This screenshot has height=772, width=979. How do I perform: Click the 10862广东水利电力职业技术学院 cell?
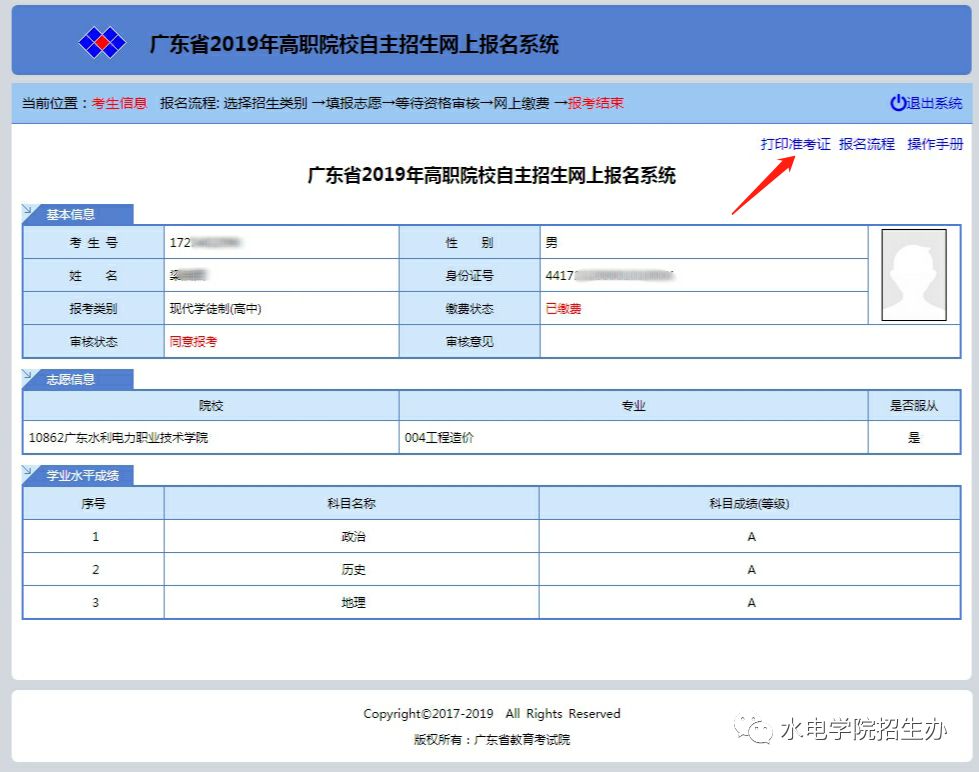click(x=119, y=437)
